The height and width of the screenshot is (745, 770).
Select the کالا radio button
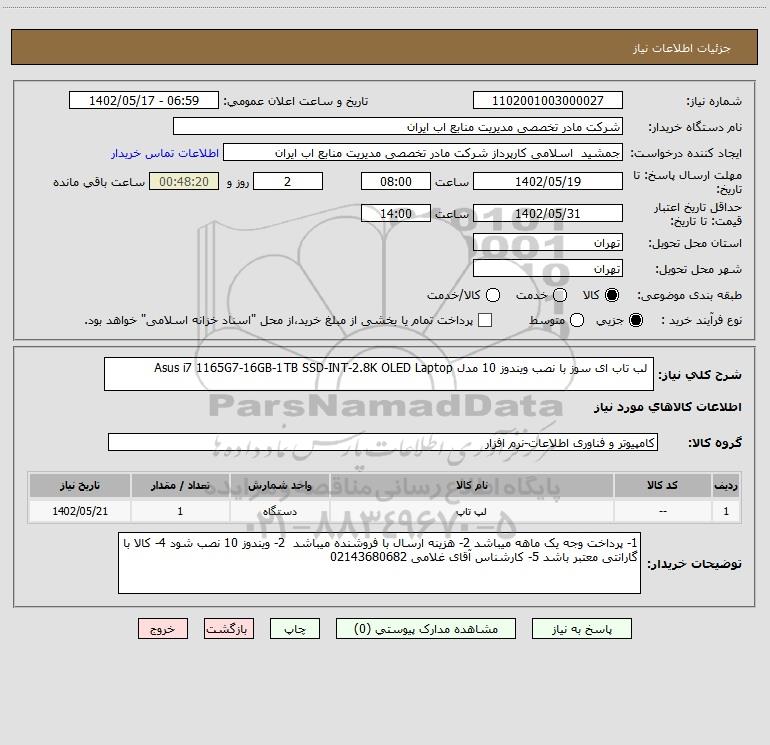pos(612,295)
